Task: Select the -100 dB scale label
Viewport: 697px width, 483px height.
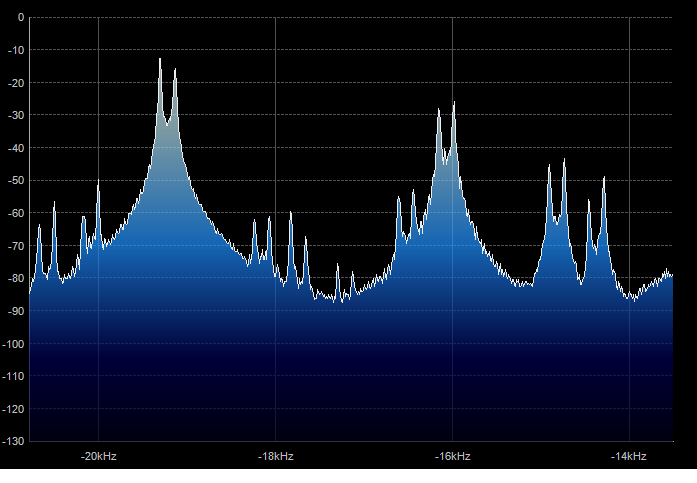Action: coord(13,344)
